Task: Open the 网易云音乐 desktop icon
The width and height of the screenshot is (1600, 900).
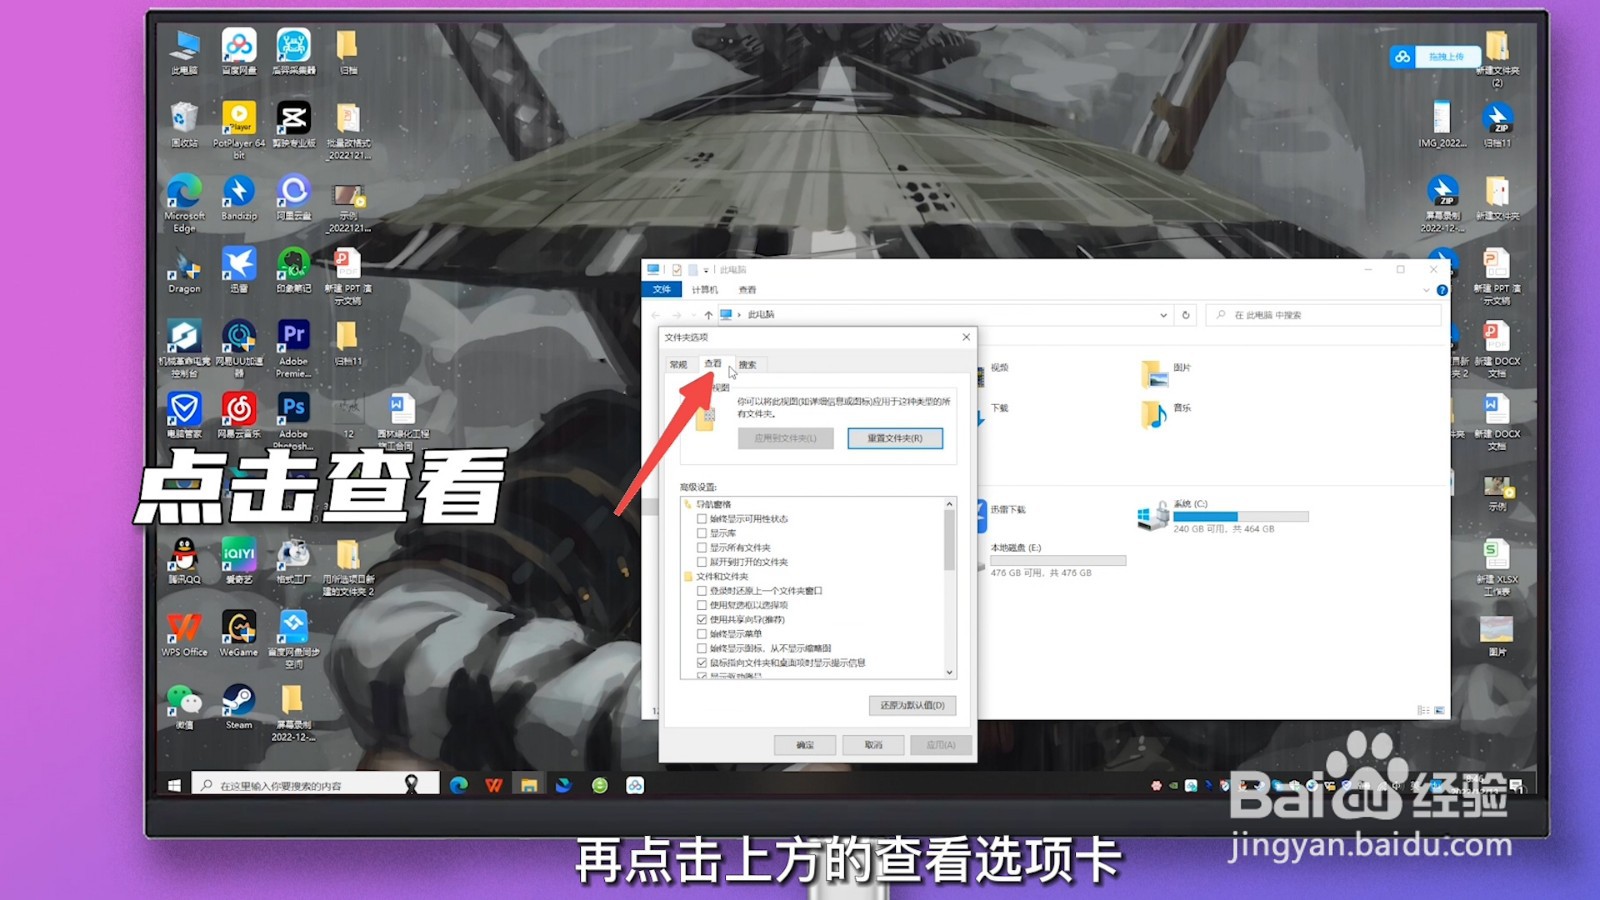Action: 239,416
